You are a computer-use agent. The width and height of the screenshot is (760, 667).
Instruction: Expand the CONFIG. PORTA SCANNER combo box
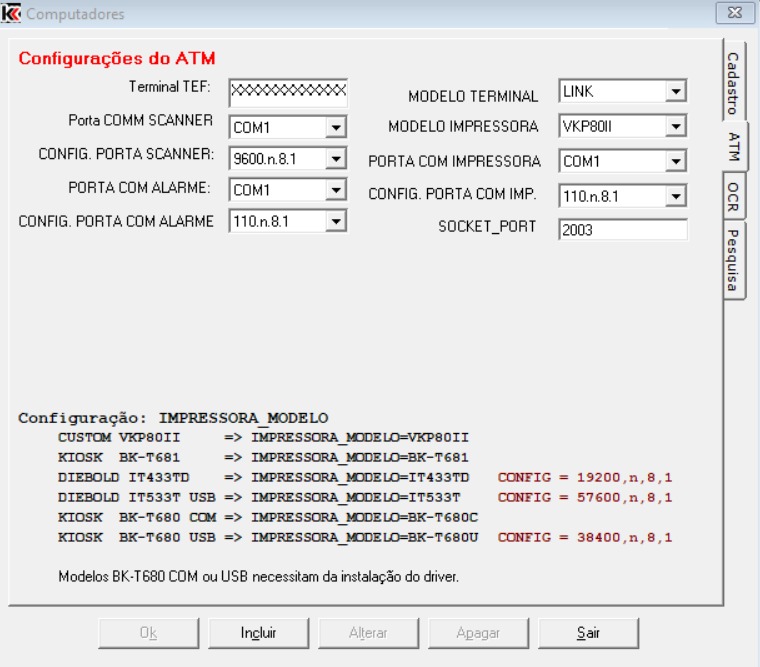(x=336, y=158)
